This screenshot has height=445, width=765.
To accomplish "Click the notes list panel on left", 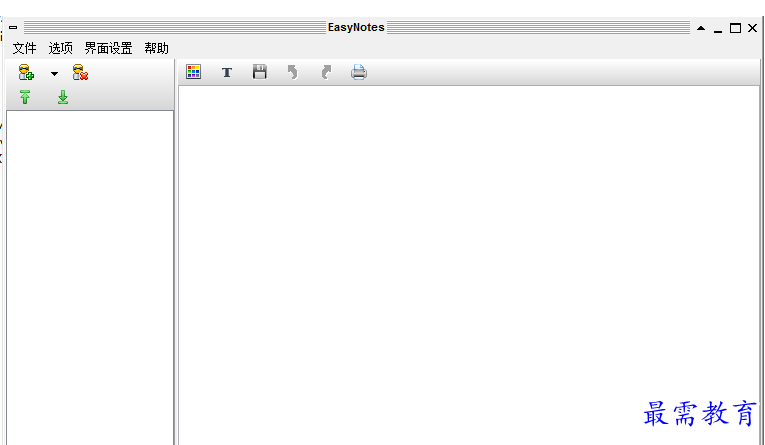I will [90, 277].
